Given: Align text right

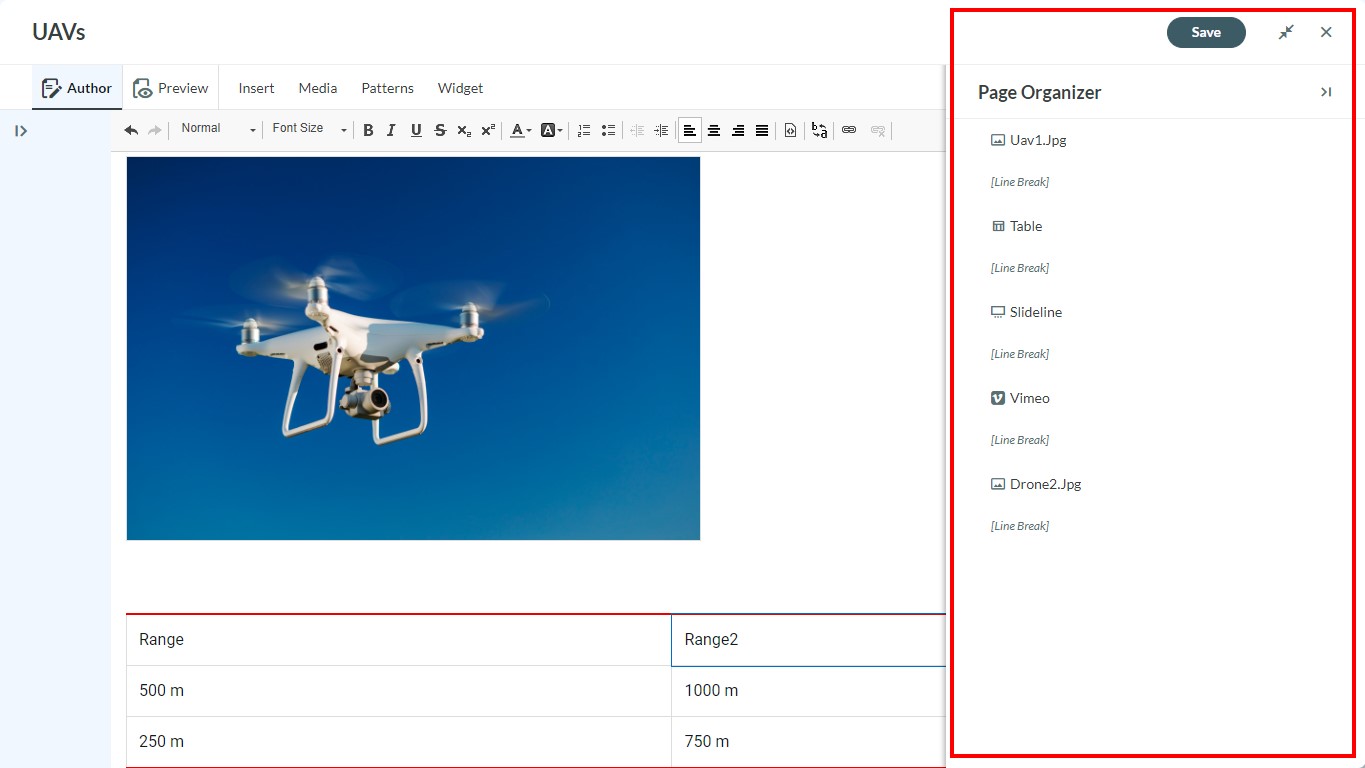Looking at the screenshot, I should tap(738, 130).
